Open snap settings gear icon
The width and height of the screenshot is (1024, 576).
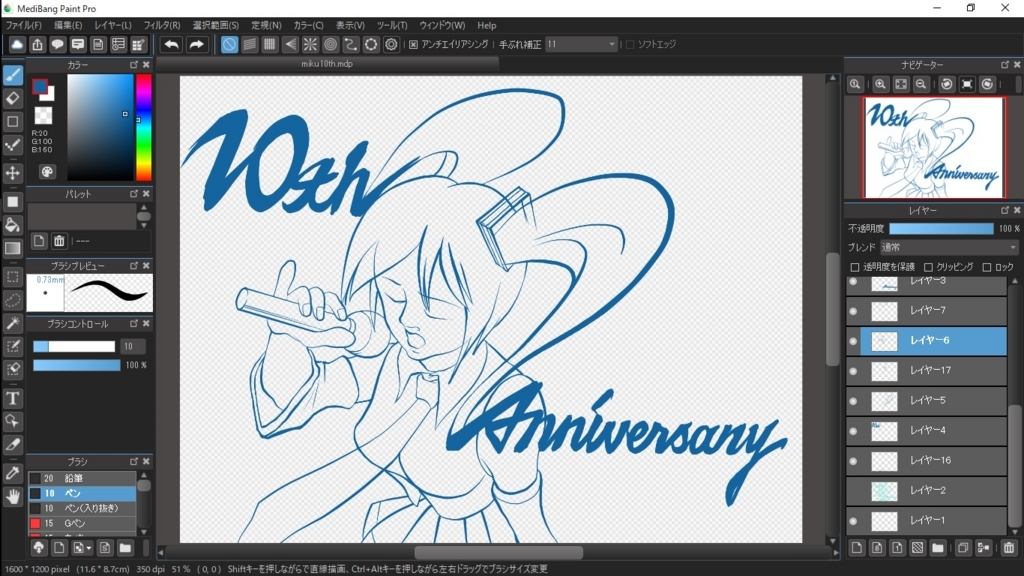391,44
